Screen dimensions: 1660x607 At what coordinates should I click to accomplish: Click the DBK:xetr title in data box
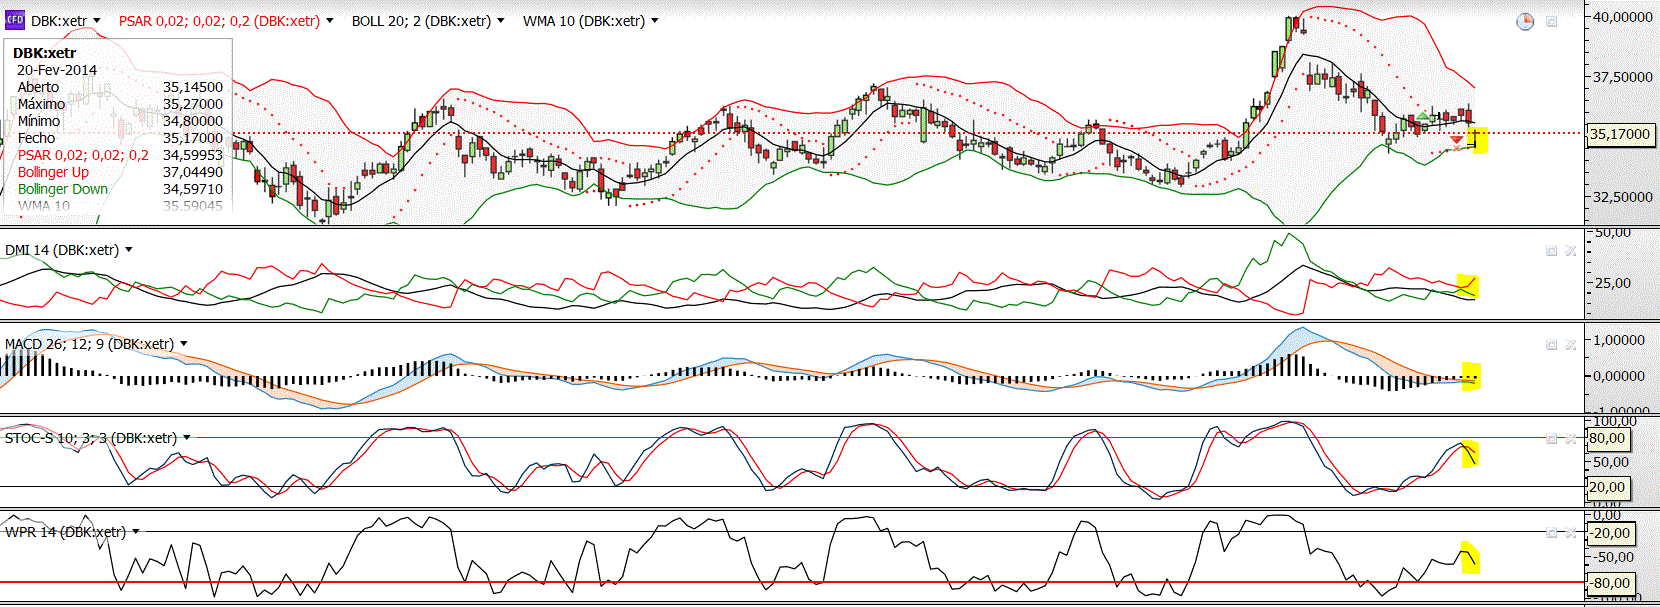44,53
